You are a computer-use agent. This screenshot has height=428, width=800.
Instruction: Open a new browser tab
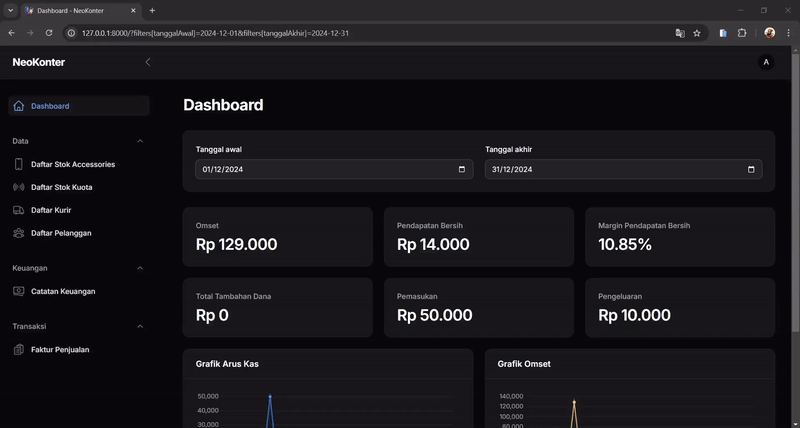(152, 10)
